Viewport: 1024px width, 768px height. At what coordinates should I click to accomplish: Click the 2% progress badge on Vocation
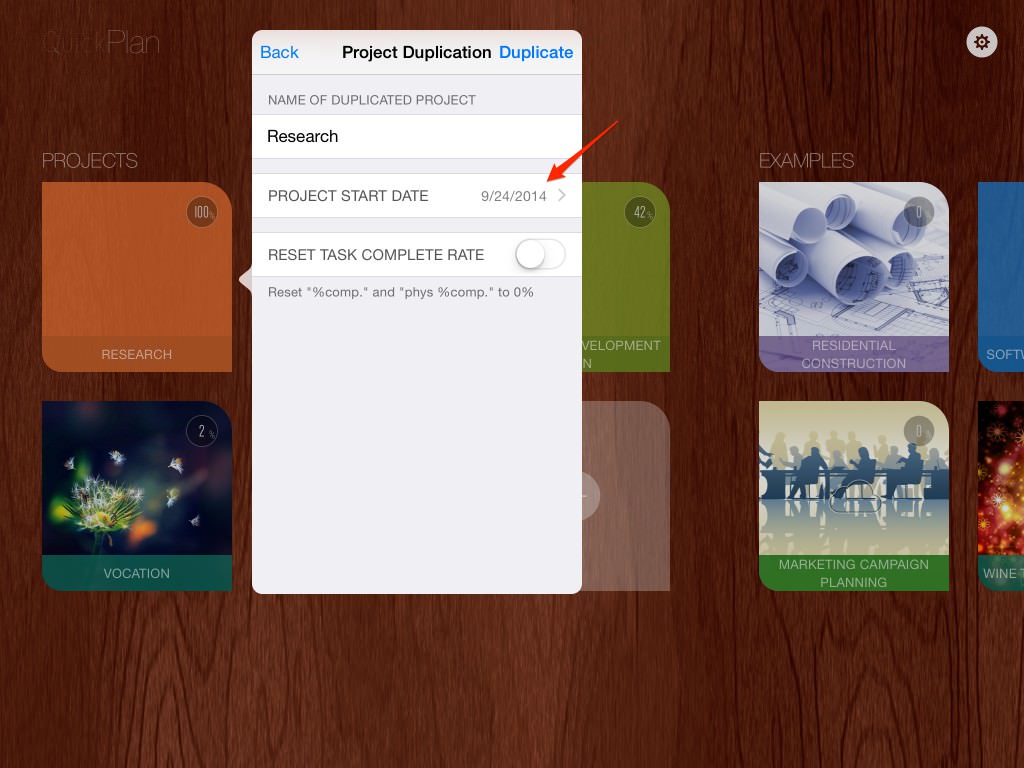click(x=202, y=431)
